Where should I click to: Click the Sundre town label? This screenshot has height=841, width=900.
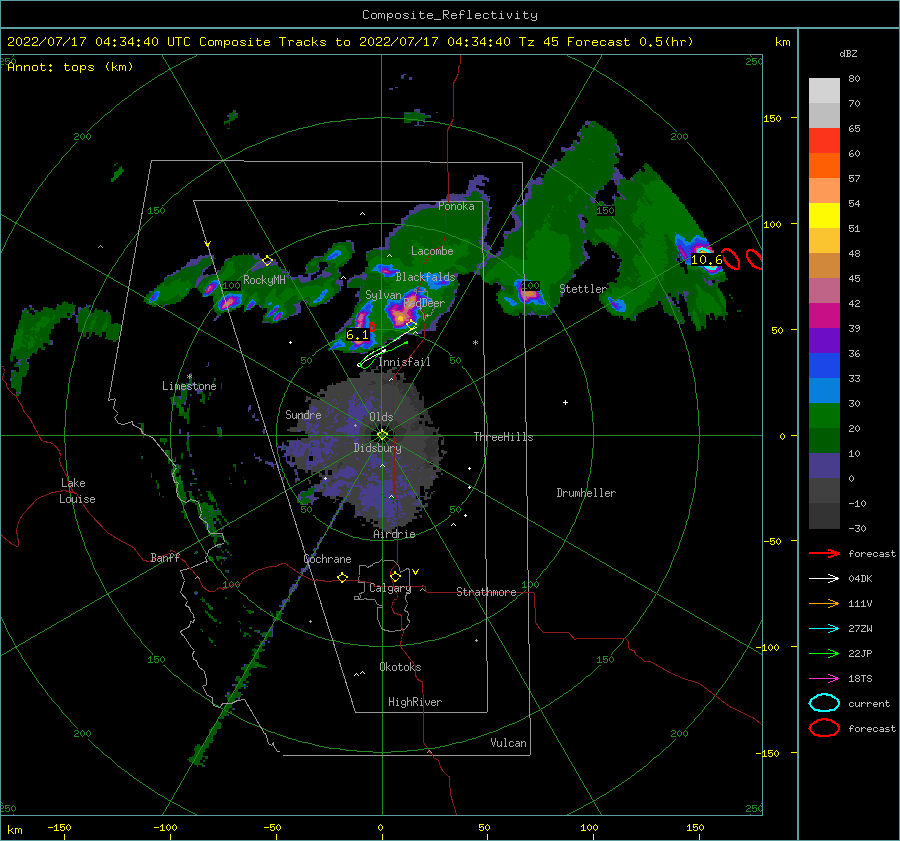pyautogui.click(x=303, y=414)
